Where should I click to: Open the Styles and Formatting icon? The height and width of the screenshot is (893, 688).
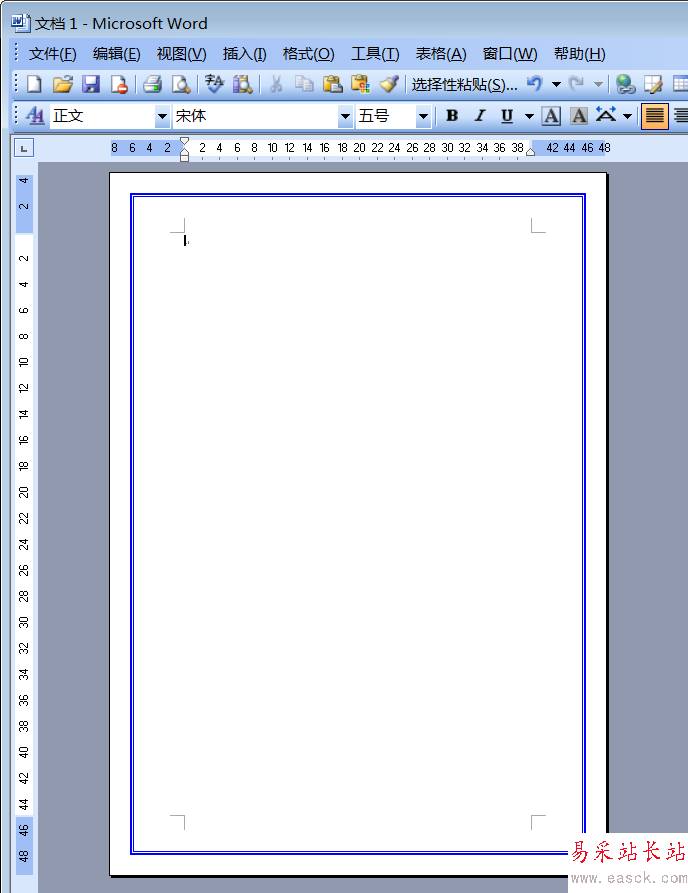coord(35,116)
